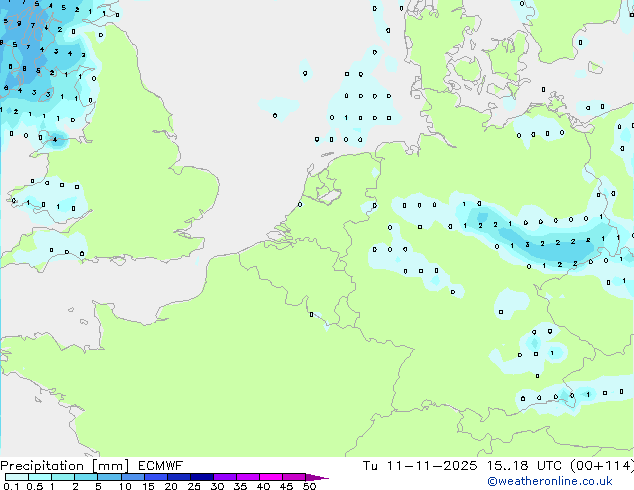Screen dimensions: 634x490
Task: Click the date "11-11-2025" text
Action: (x=432, y=466)
